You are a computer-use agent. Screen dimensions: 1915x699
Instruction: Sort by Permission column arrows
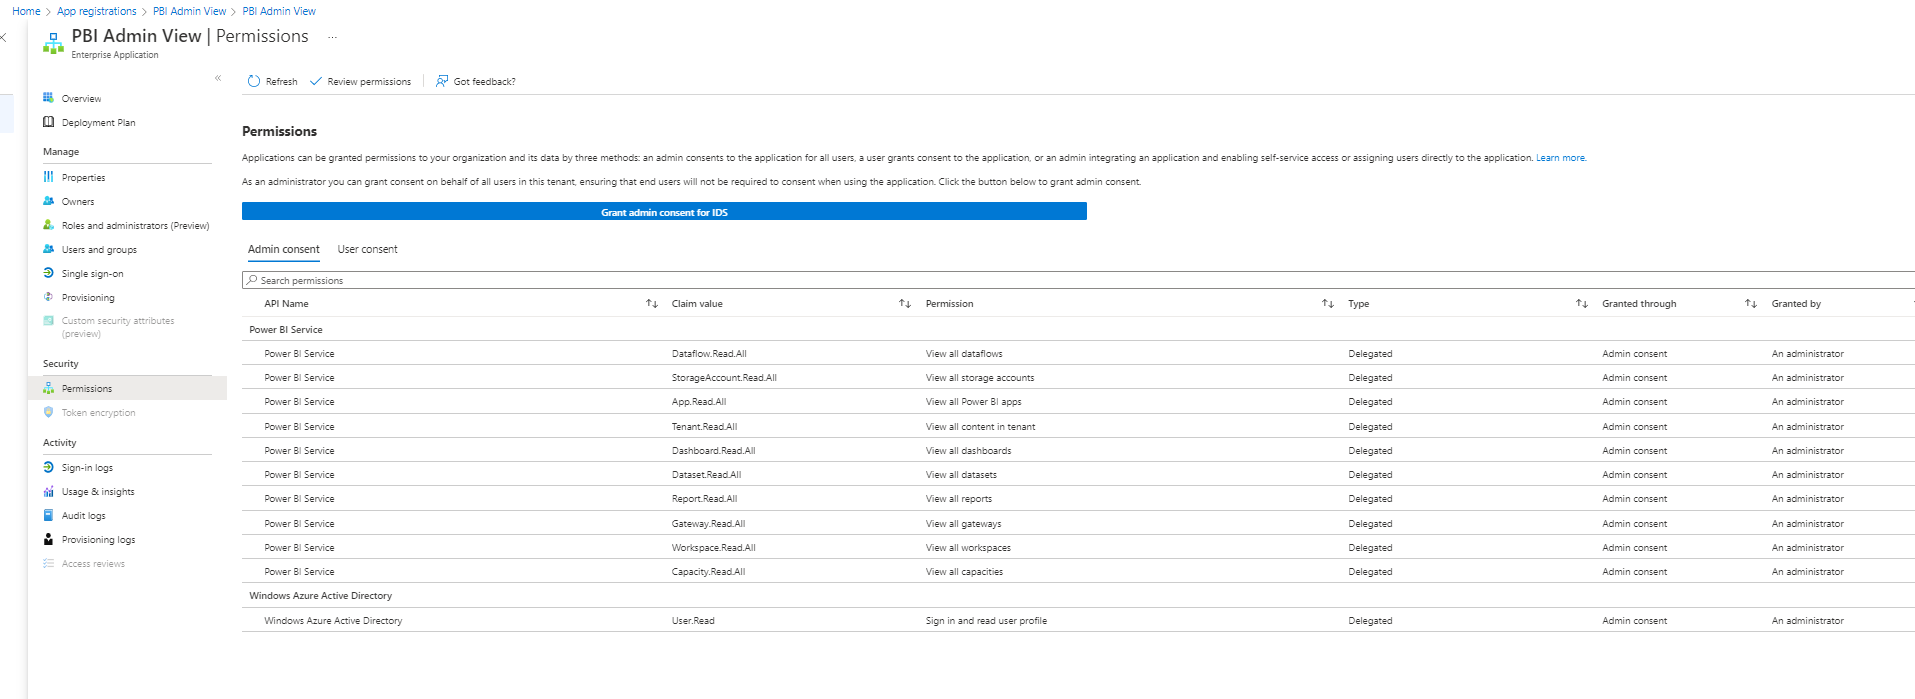(x=1328, y=303)
